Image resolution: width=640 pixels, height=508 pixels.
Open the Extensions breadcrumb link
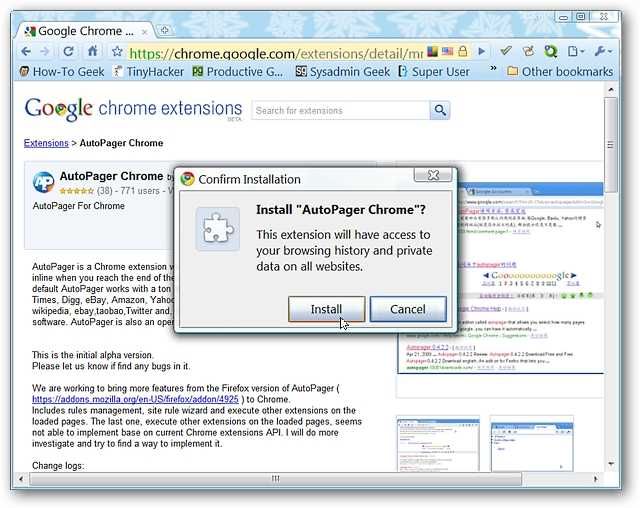[x=46, y=143]
